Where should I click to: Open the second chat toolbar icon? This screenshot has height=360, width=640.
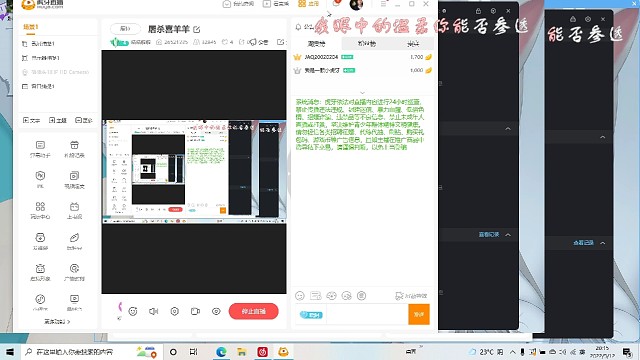coord(316,296)
